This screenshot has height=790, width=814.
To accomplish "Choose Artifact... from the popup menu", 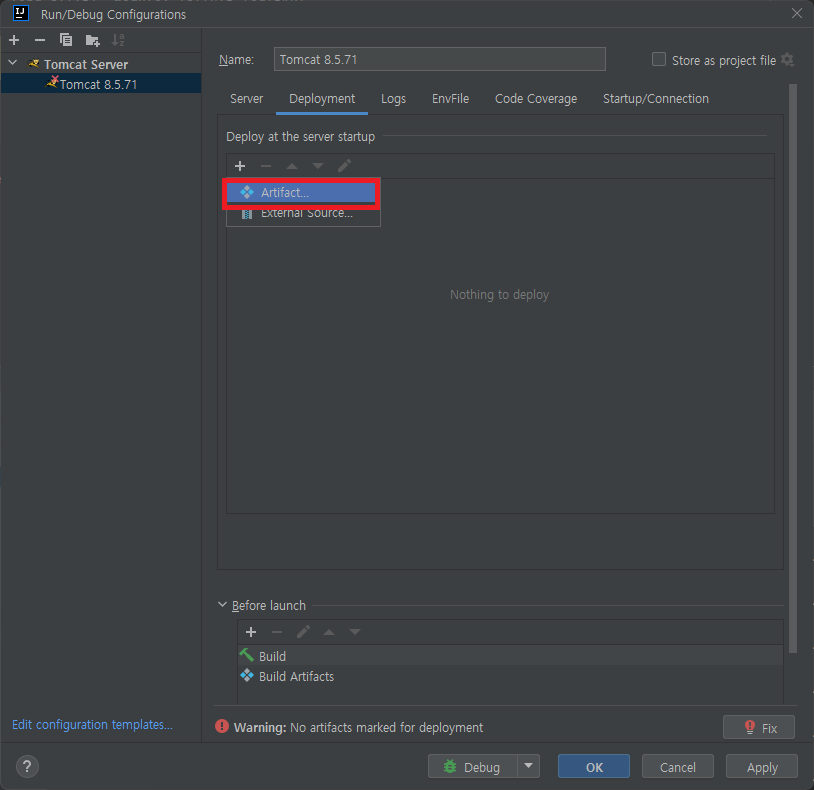I will 301,193.
